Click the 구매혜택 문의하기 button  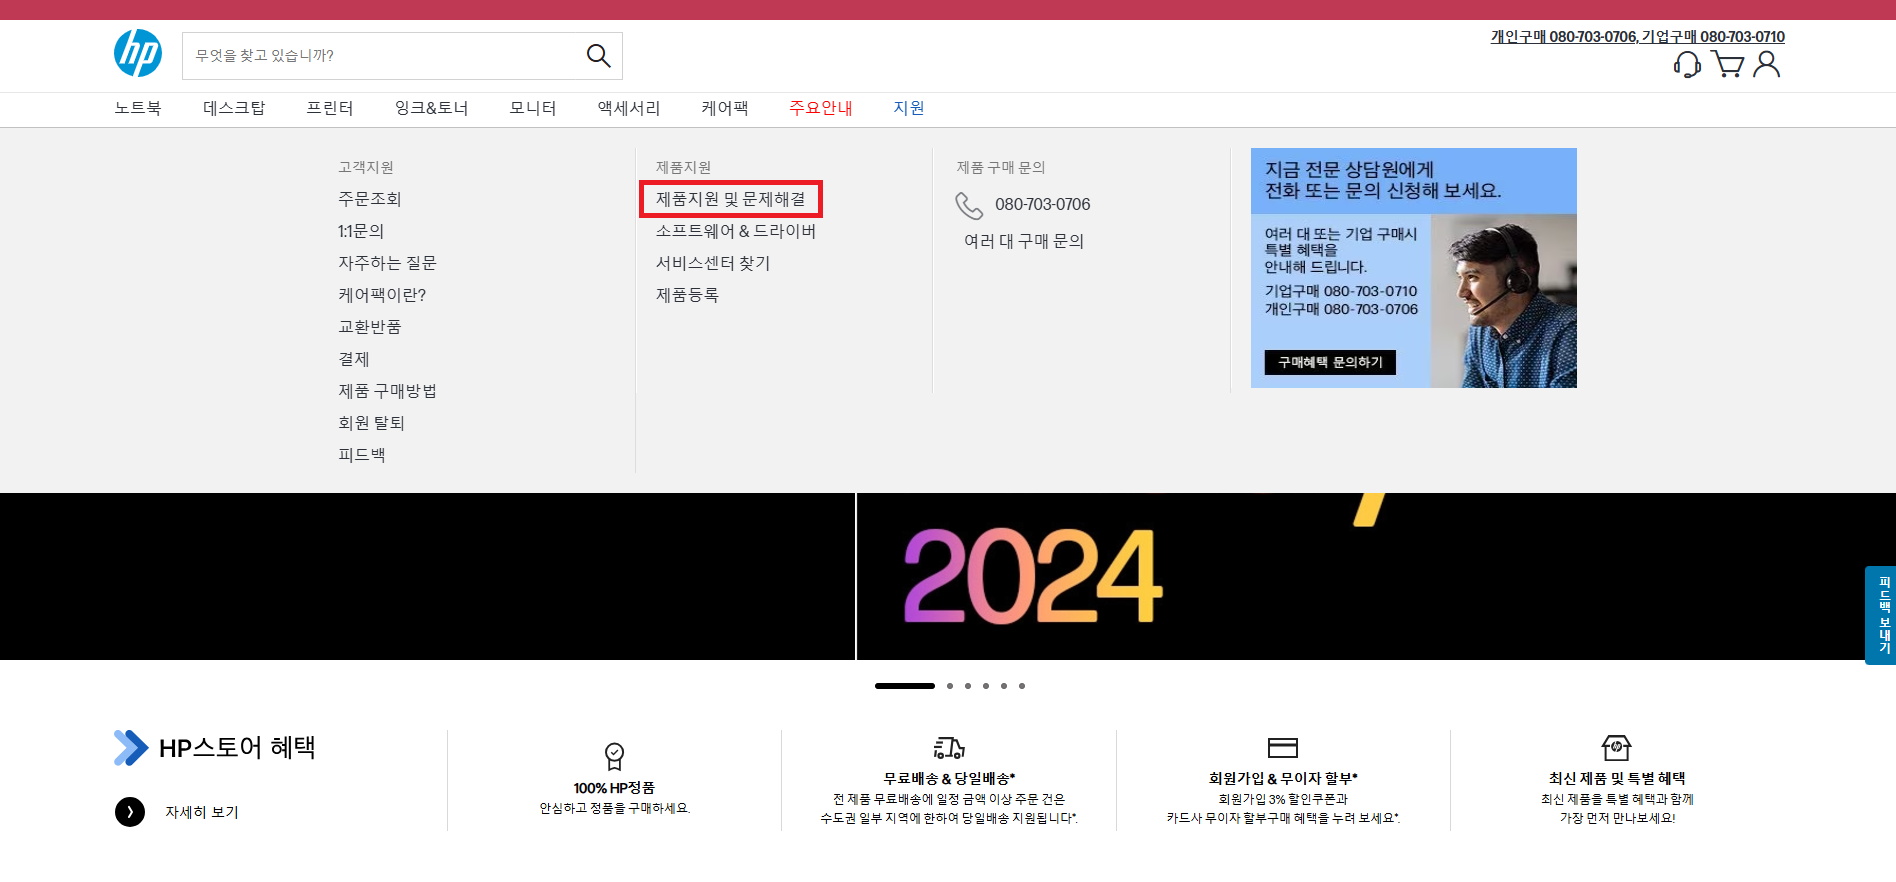pos(1330,362)
